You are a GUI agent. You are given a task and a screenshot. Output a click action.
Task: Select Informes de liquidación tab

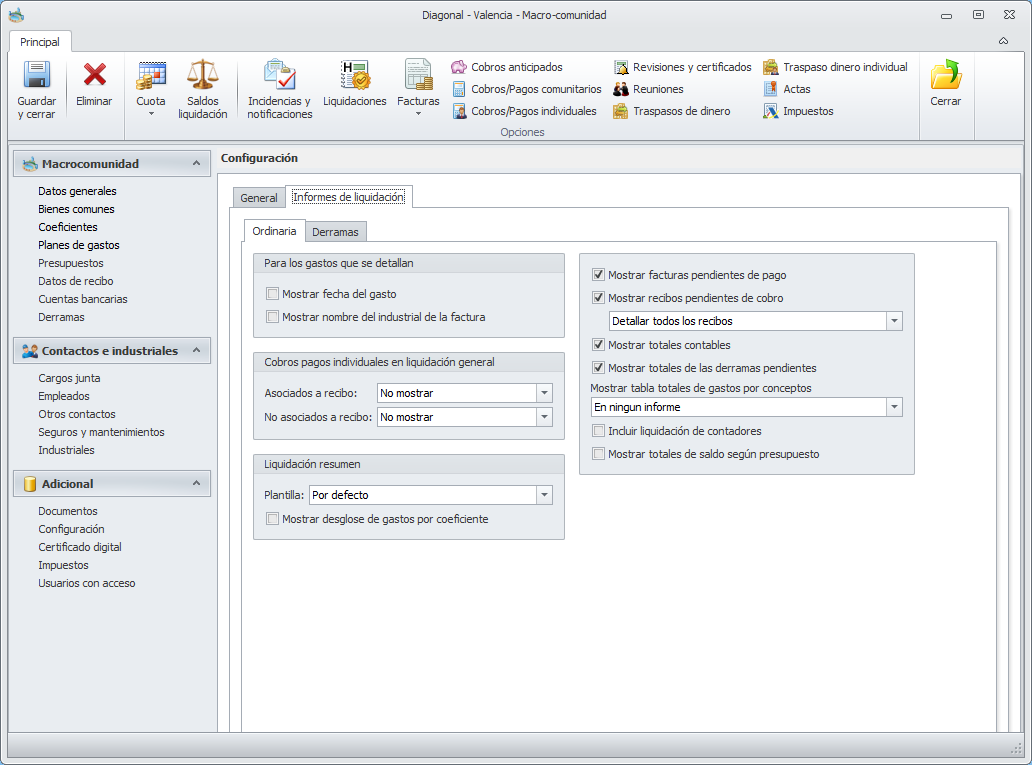(348, 197)
